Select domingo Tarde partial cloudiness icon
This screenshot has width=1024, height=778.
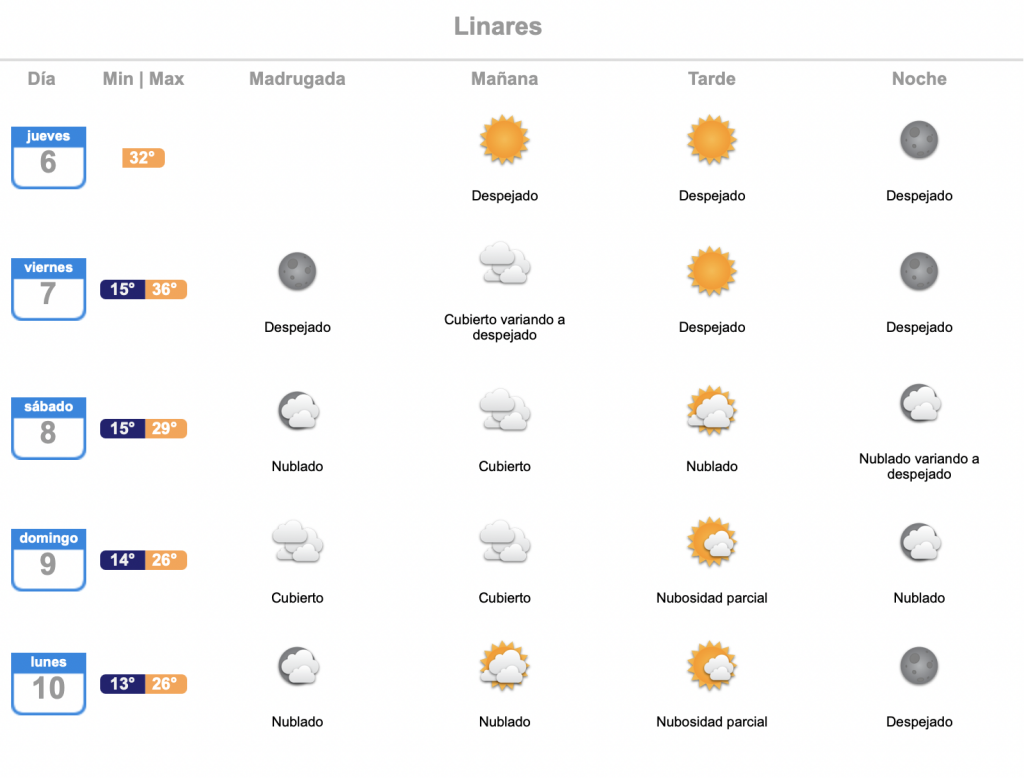pyautogui.click(x=712, y=542)
